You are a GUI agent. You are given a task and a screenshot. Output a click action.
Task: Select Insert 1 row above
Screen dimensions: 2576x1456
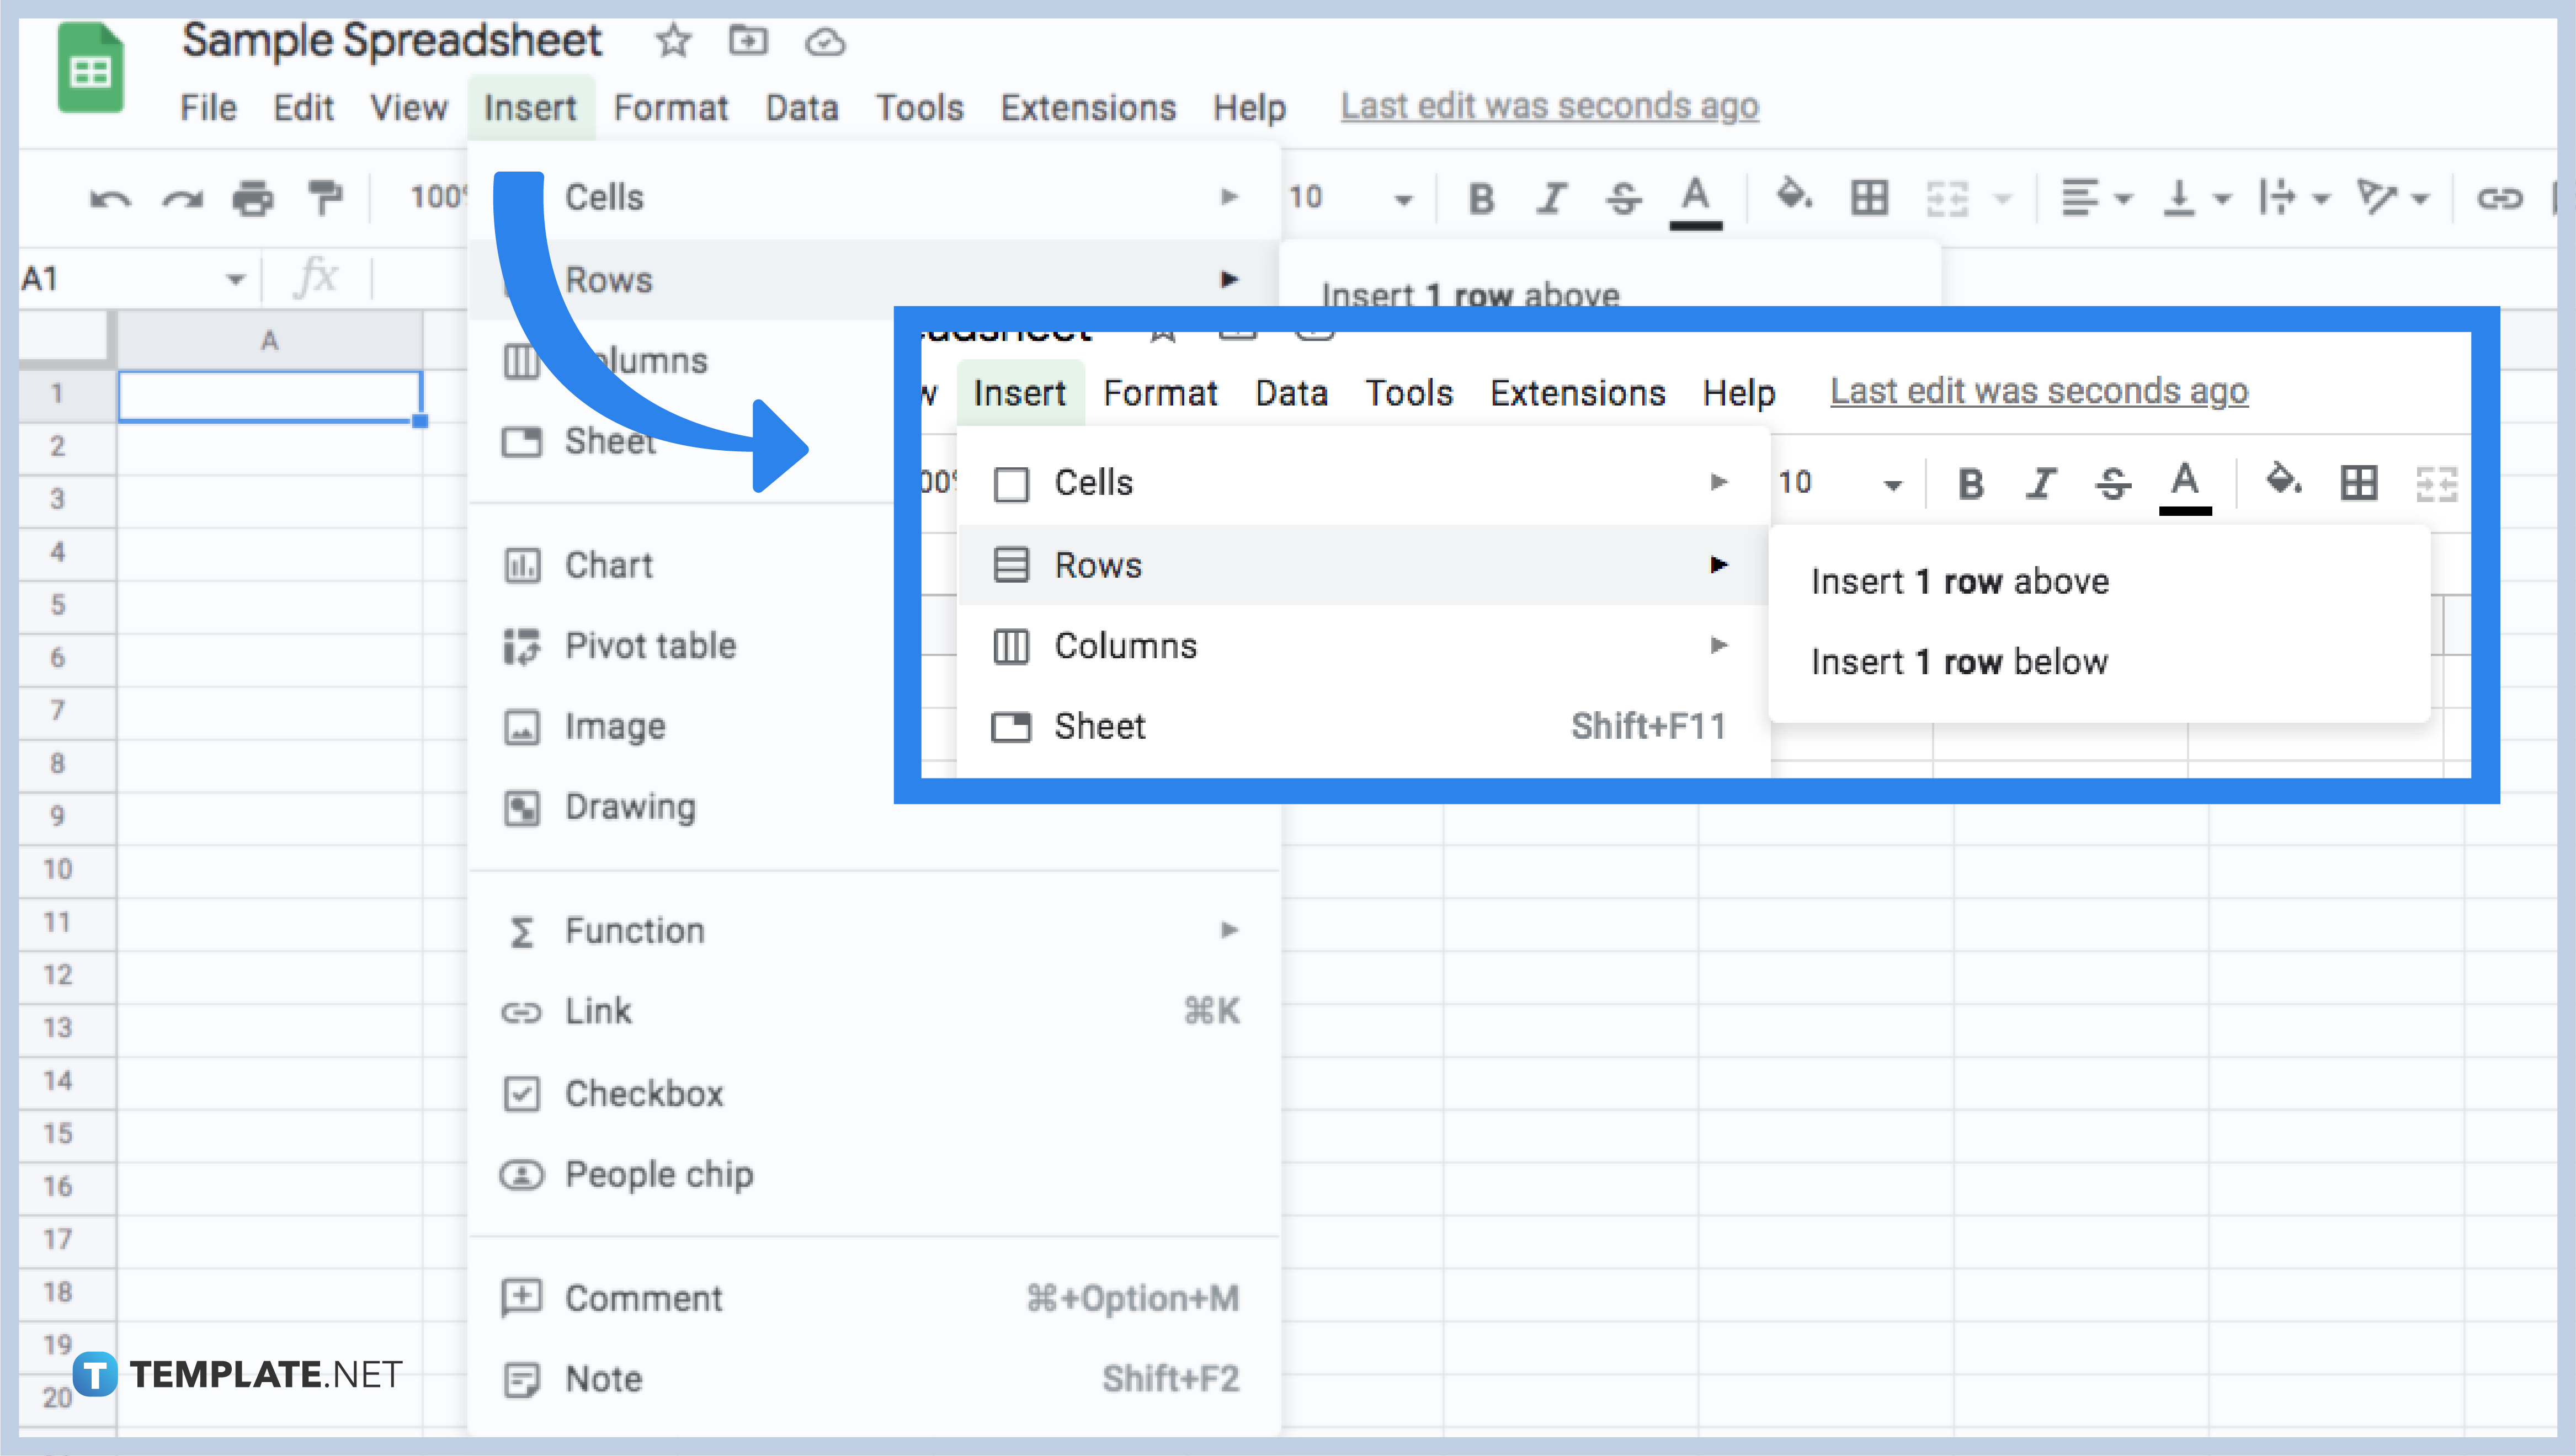[x=1958, y=580]
